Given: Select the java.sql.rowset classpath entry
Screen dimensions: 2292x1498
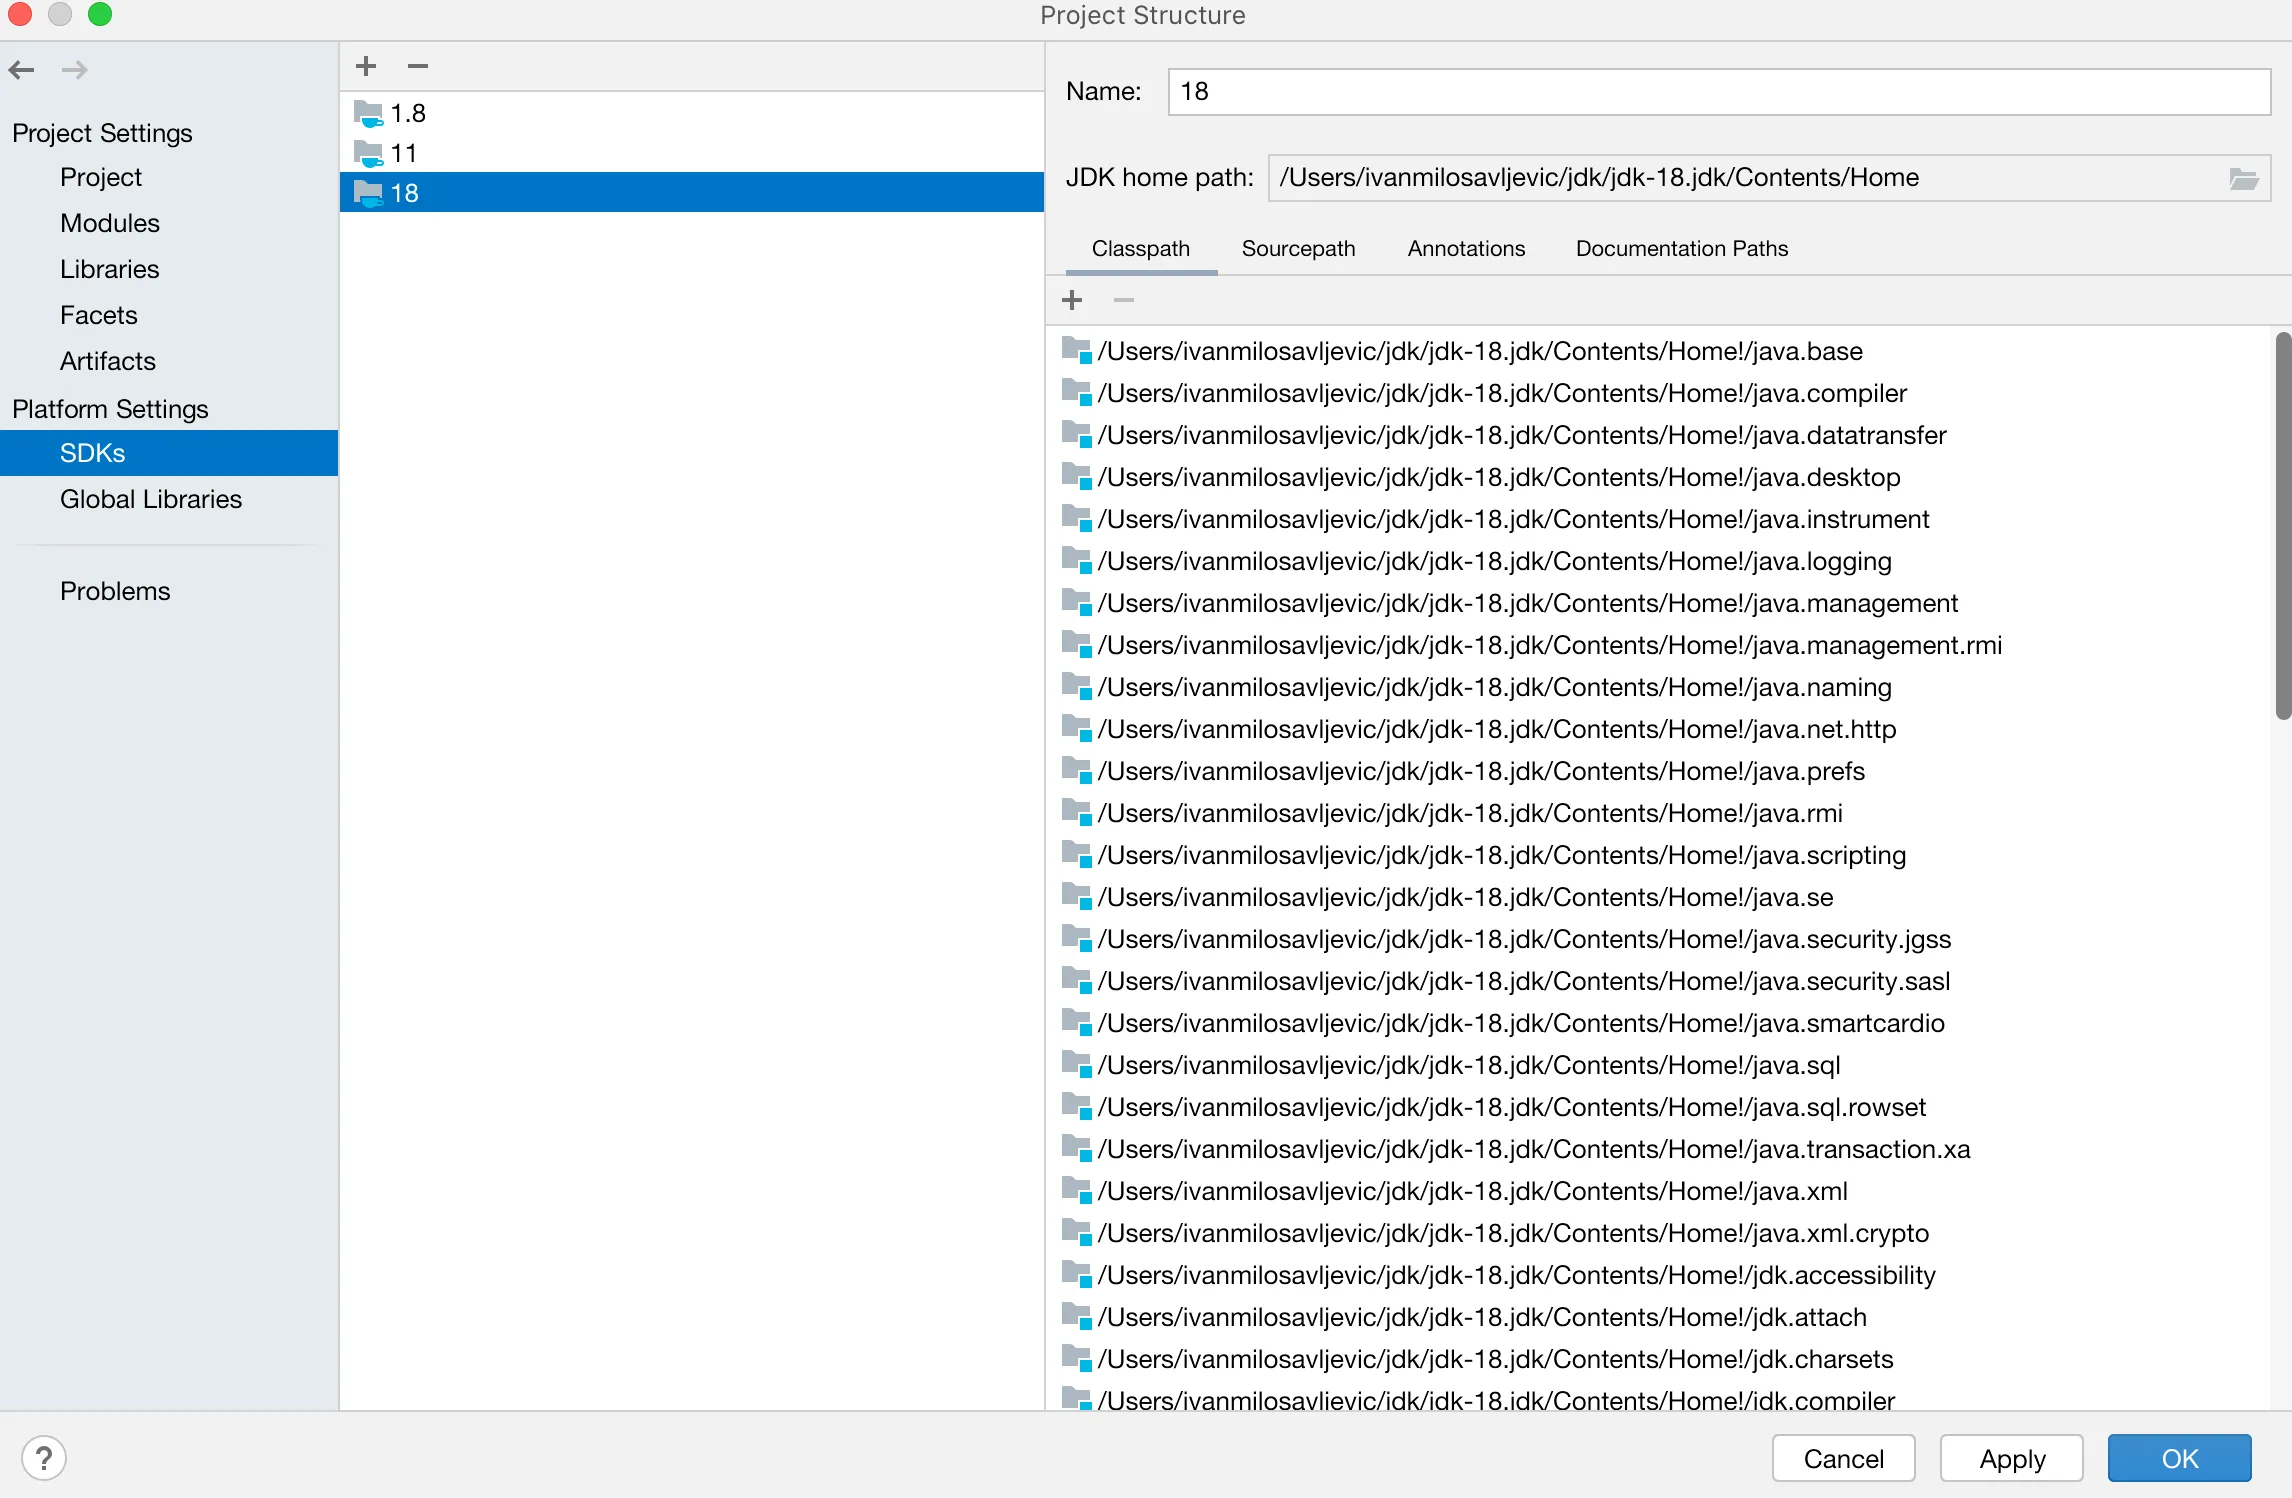Looking at the screenshot, I should [1660, 1107].
